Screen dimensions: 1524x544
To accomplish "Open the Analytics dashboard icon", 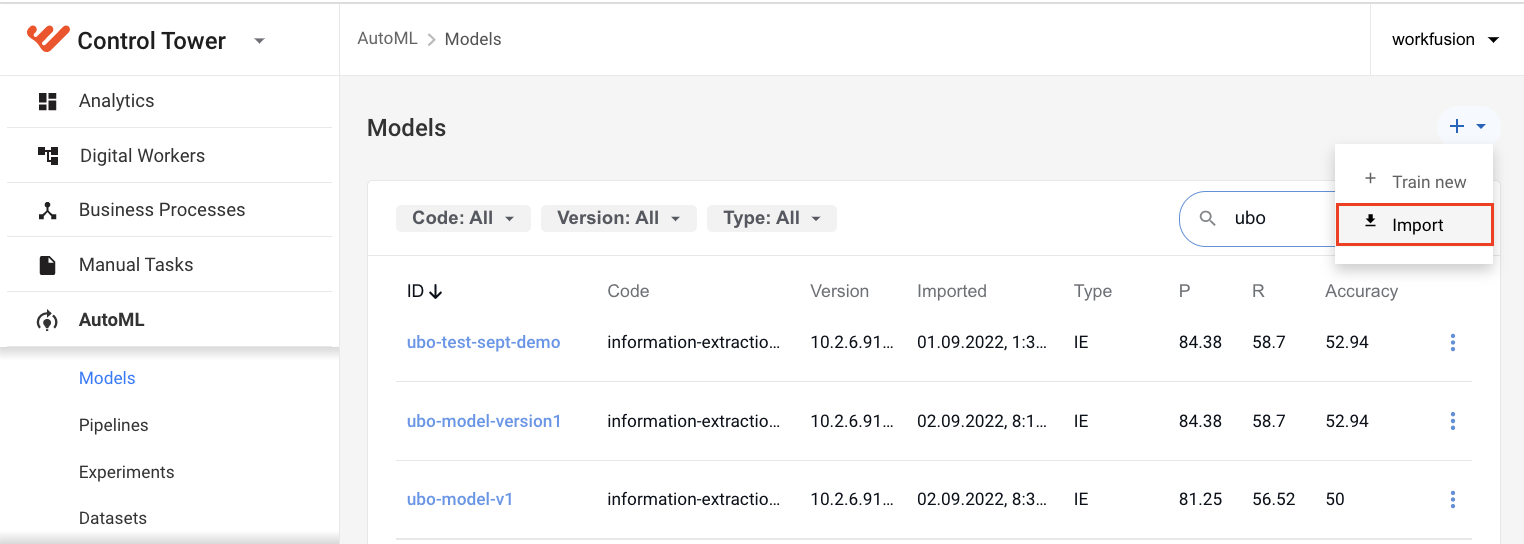I will click(x=47, y=101).
